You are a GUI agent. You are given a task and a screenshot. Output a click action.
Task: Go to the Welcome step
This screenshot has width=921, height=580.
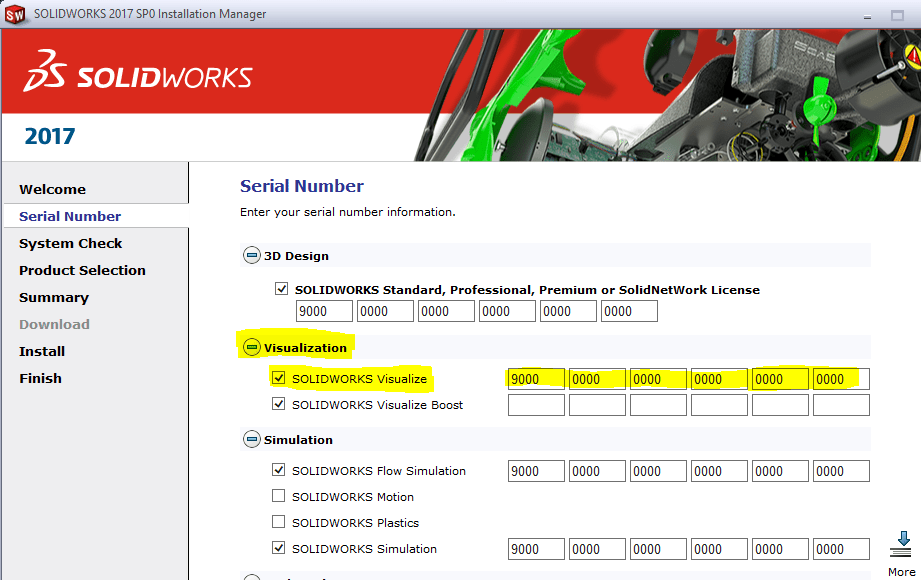52,189
